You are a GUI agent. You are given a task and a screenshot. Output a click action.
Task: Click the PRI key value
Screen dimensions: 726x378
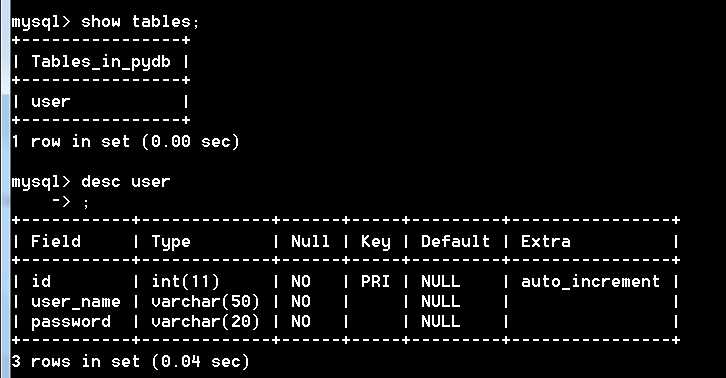click(375, 281)
